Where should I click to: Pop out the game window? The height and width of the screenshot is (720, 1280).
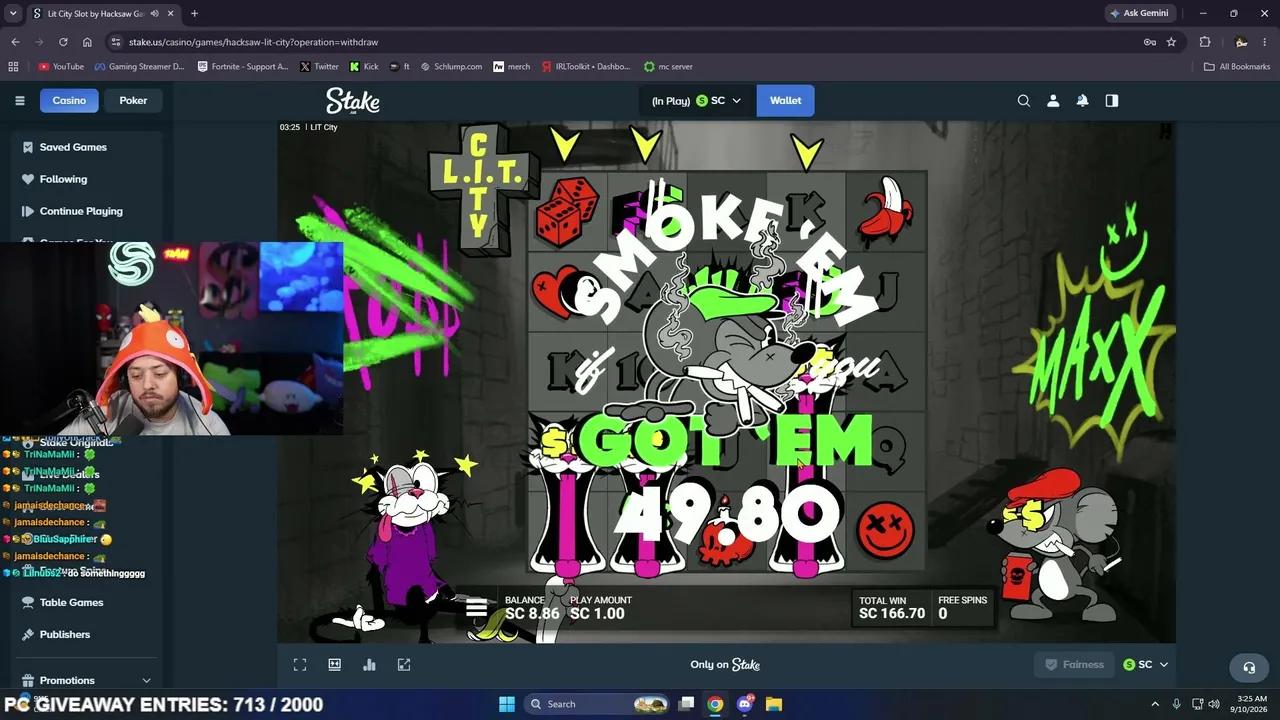404,664
